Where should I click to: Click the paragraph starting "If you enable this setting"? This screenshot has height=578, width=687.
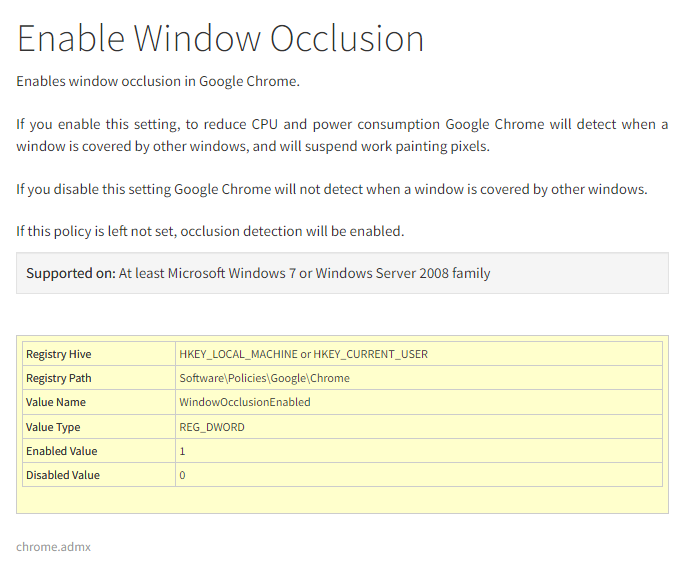pyautogui.click(x=342, y=135)
